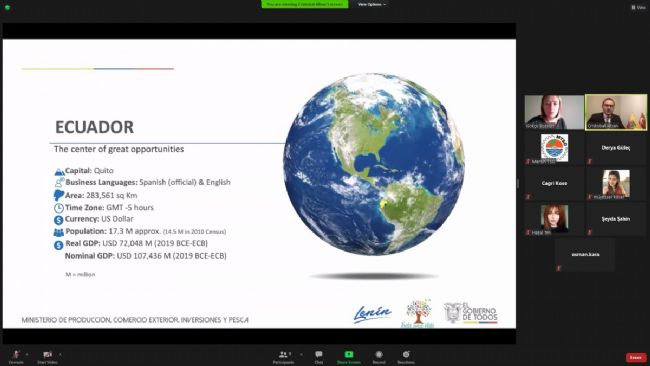The width and height of the screenshot is (650, 366).
Task: Start recording with the Record icon
Action: 378,357
